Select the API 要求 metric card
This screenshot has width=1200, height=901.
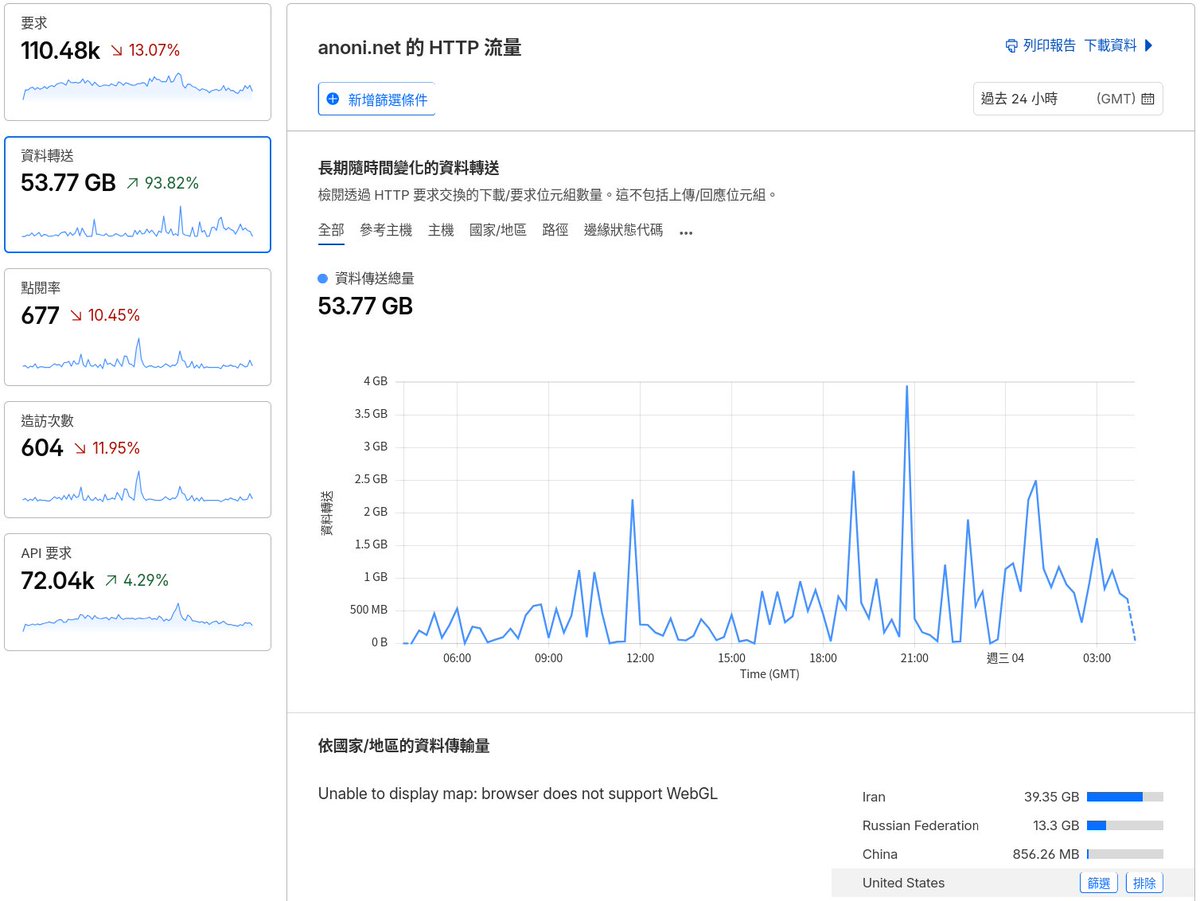tap(138, 592)
